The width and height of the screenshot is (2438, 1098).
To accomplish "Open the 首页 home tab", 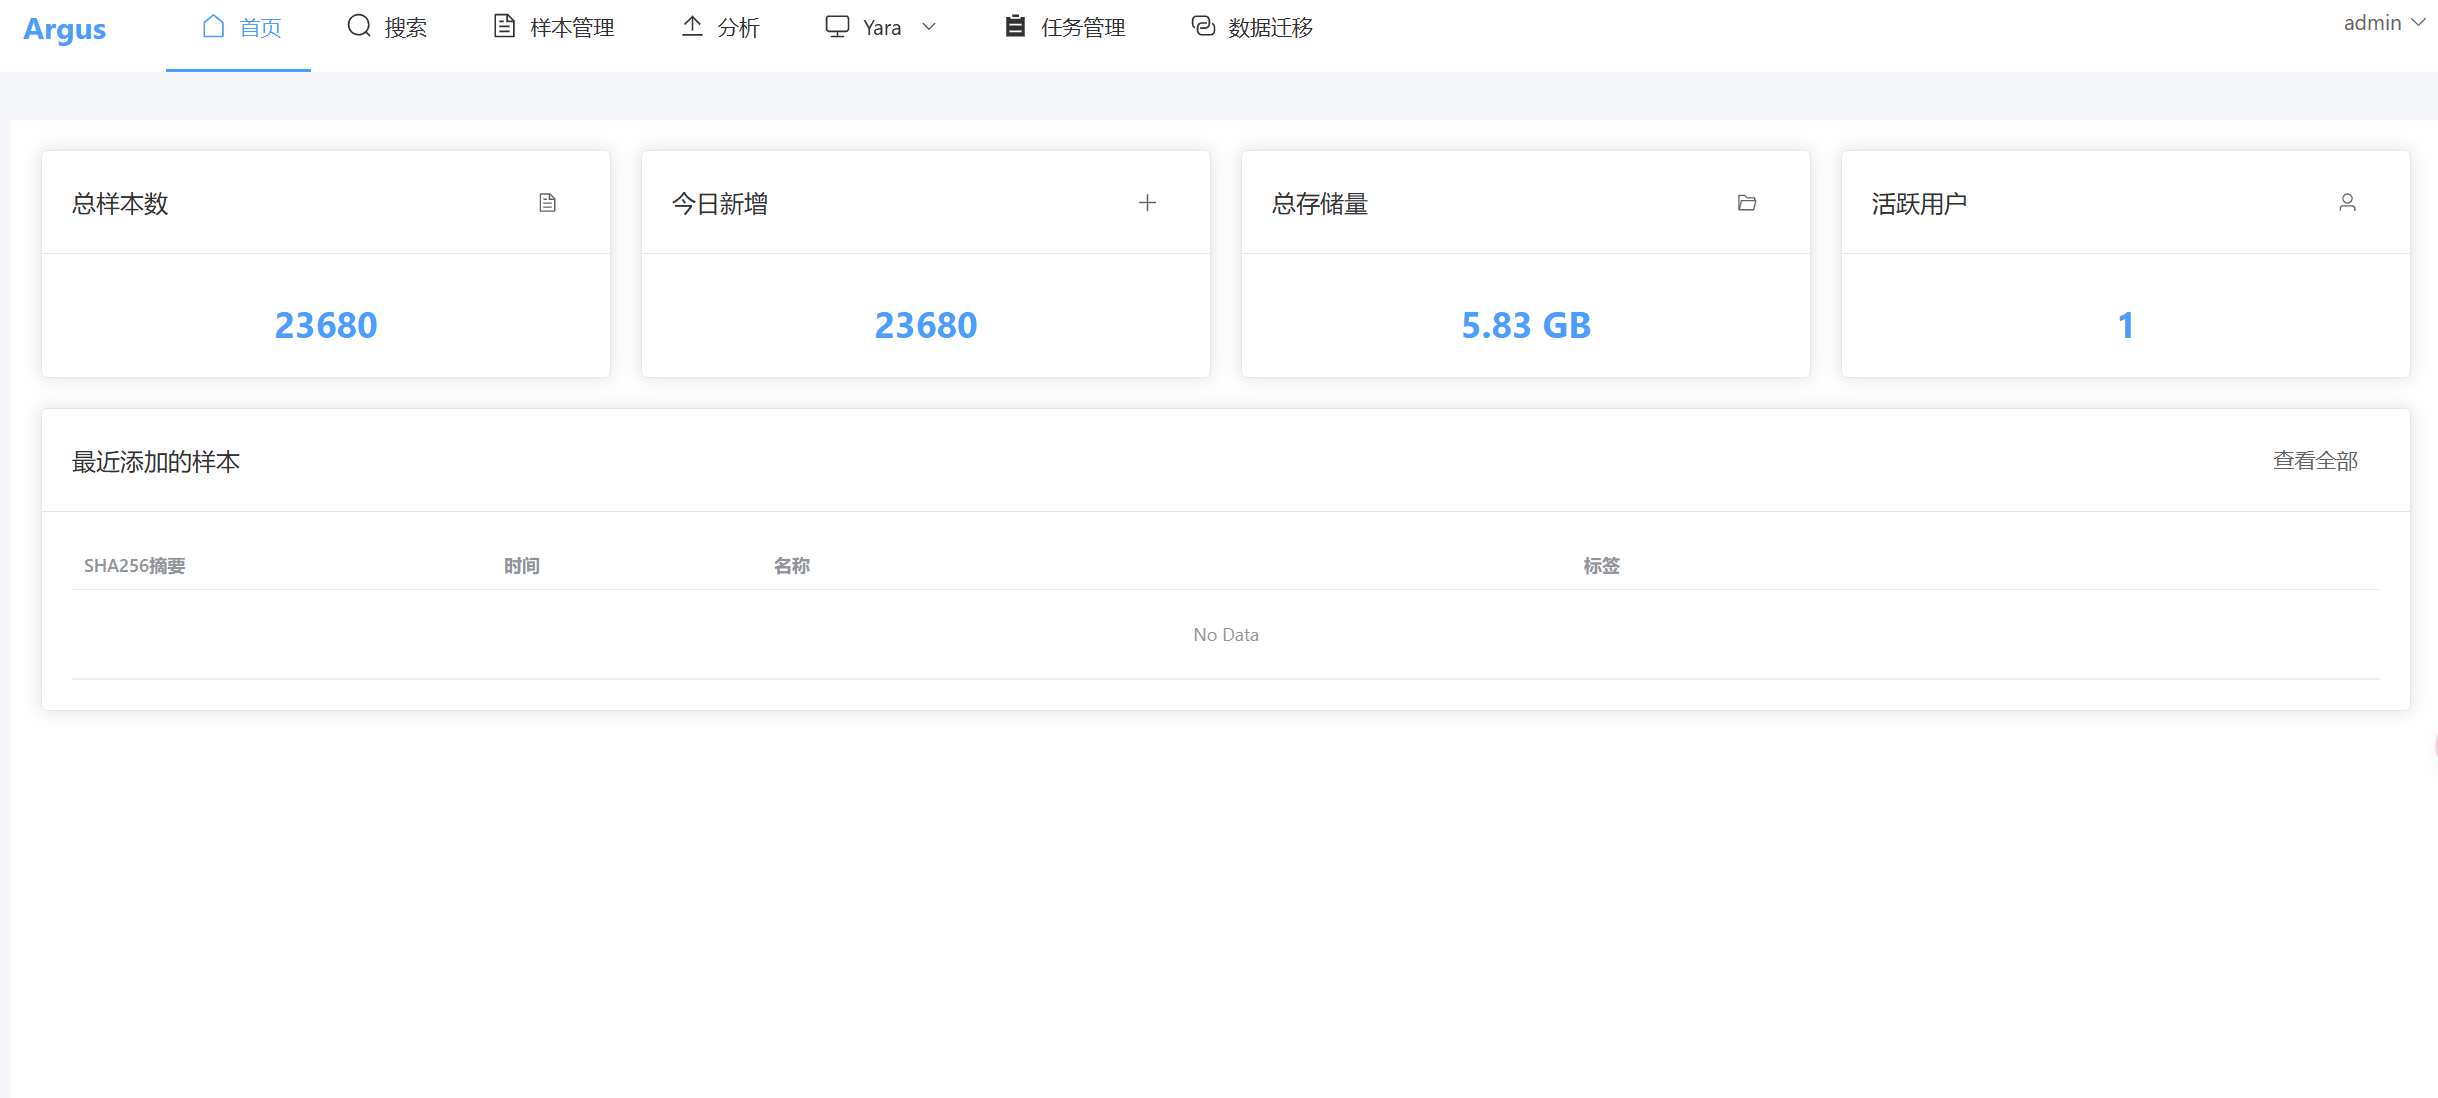I will click(241, 28).
